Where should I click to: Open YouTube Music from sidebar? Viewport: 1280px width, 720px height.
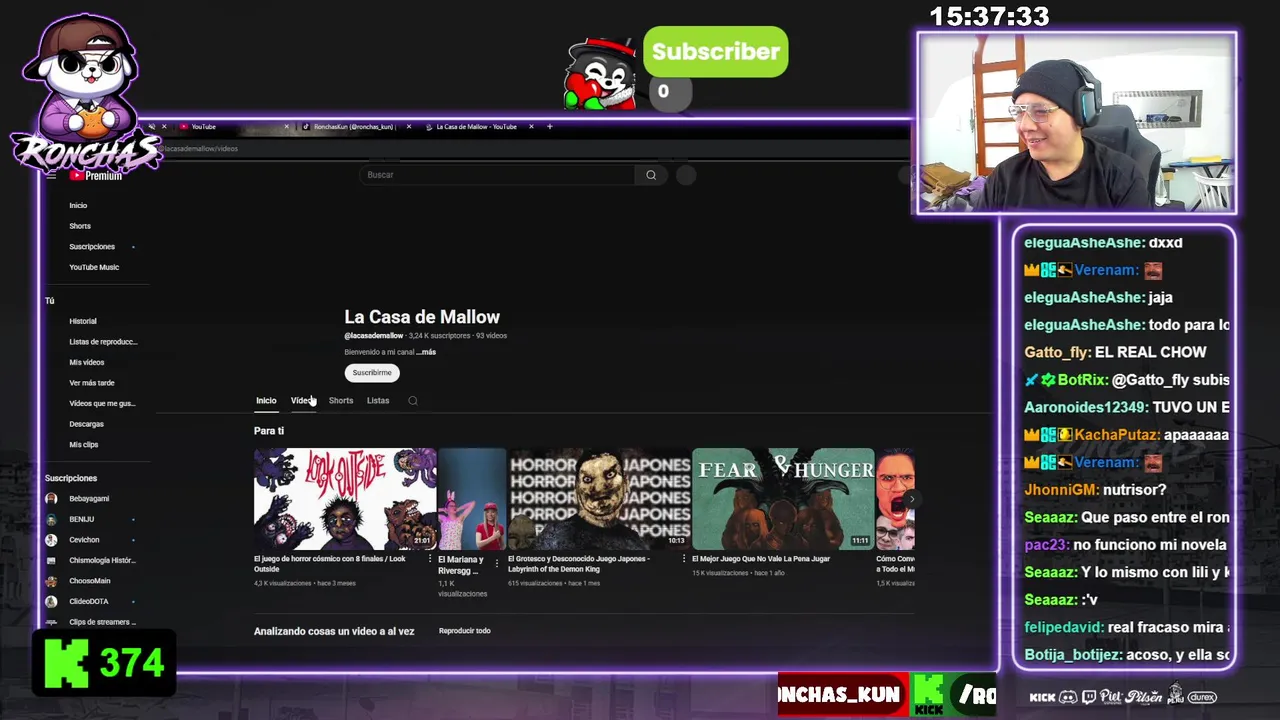point(94,267)
